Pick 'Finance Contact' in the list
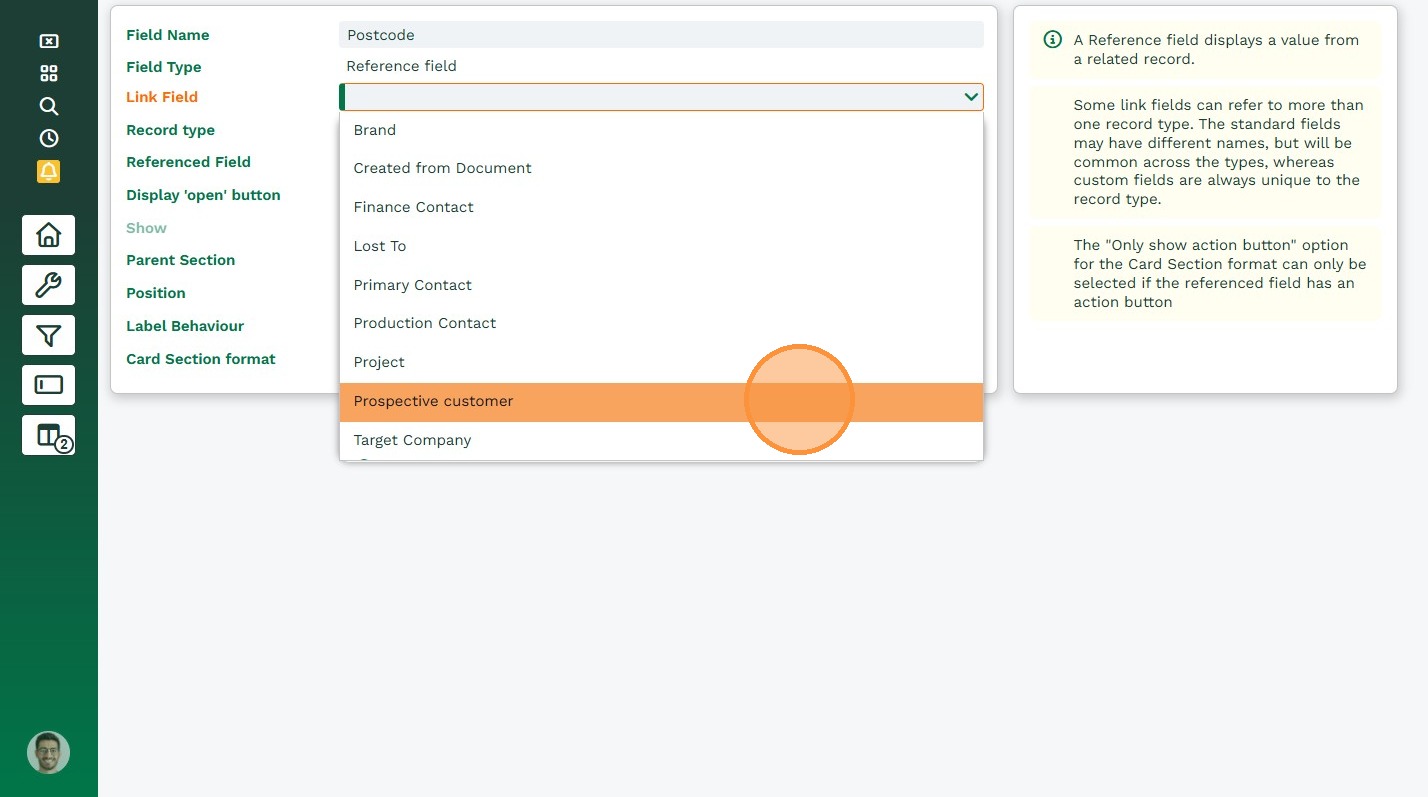The width and height of the screenshot is (1428, 797). point(413,207)
